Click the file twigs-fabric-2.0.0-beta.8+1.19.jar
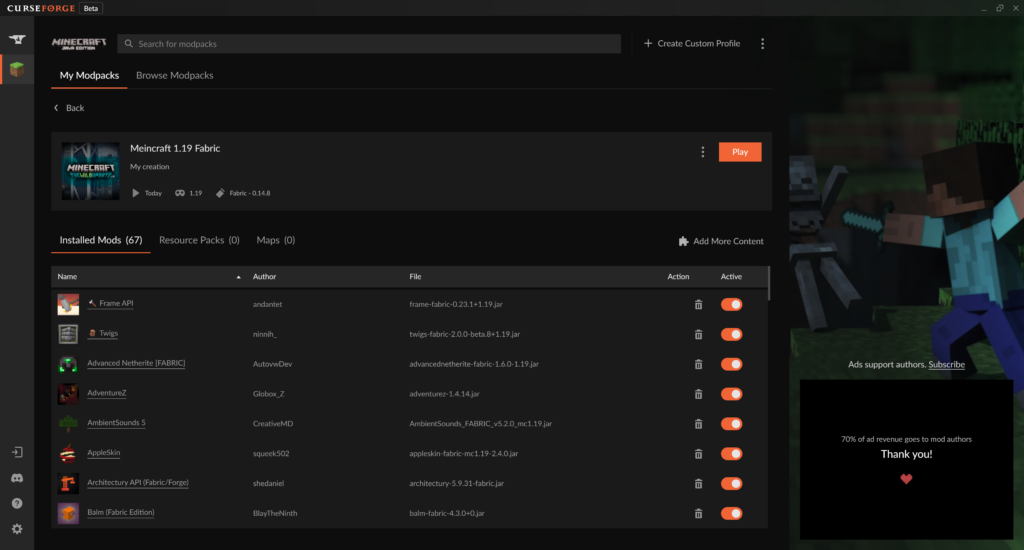 [464, 334]
